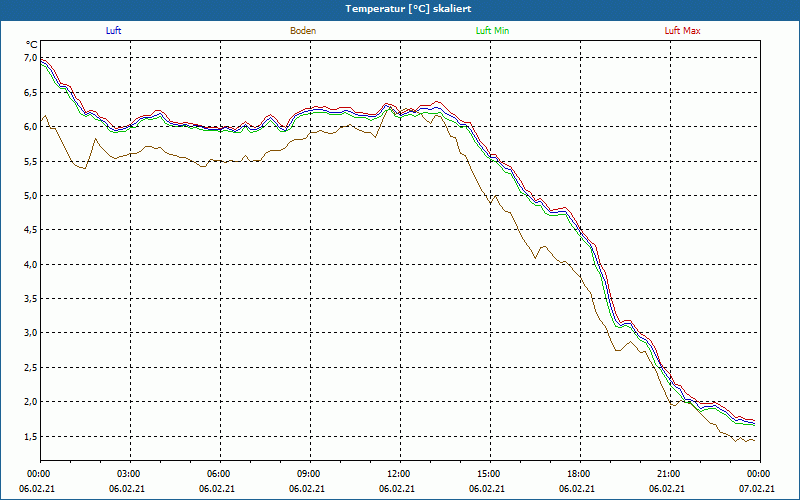This screenshot has width=800, height=500.
Task: Click the chart title 'Temperatur [°C] skaliert'
Action: click(408, 9)
